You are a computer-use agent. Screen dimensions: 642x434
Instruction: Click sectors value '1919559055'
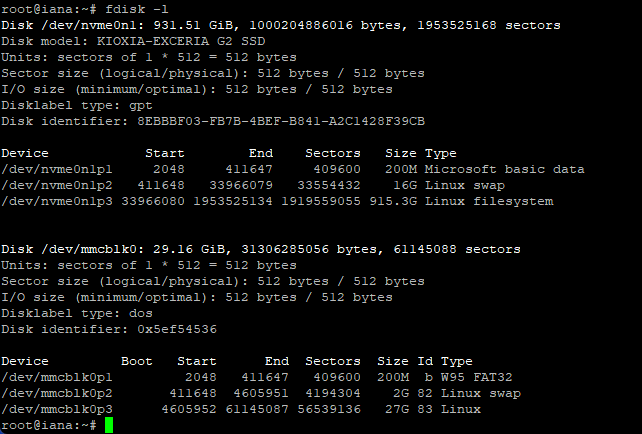tap(321, 201)
